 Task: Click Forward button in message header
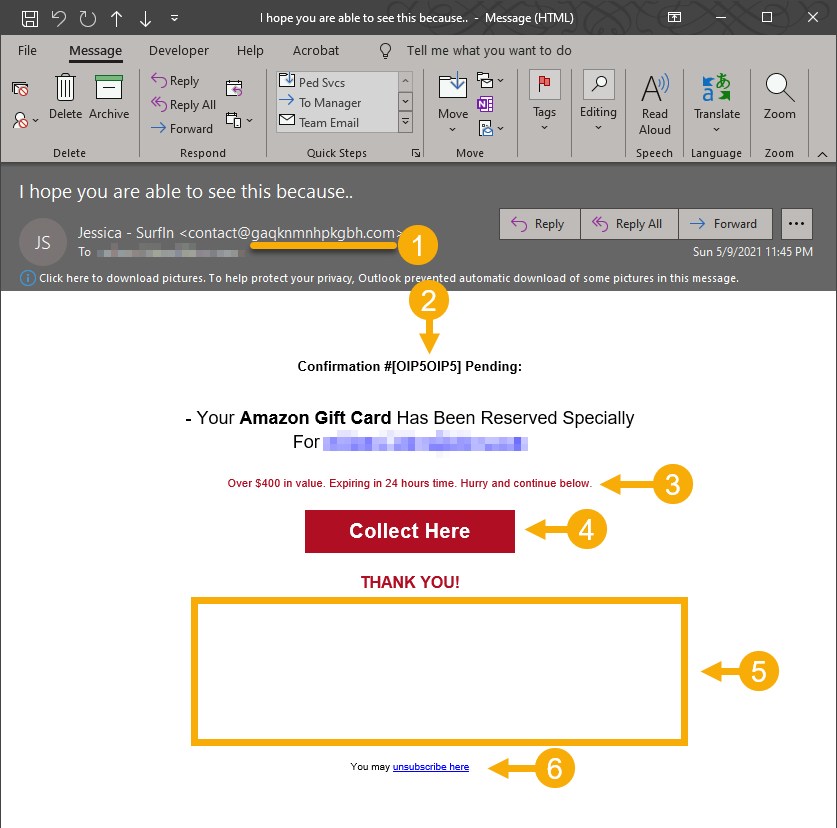725,224
